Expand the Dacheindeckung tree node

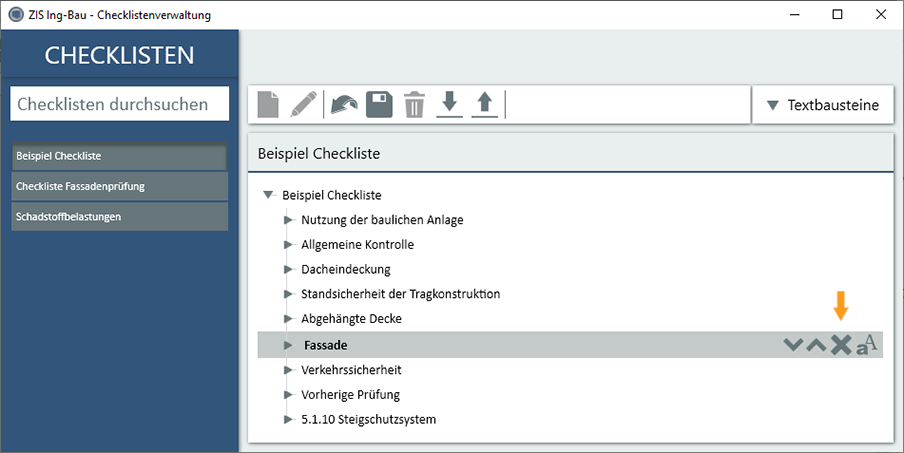click(x=287, y=270)
